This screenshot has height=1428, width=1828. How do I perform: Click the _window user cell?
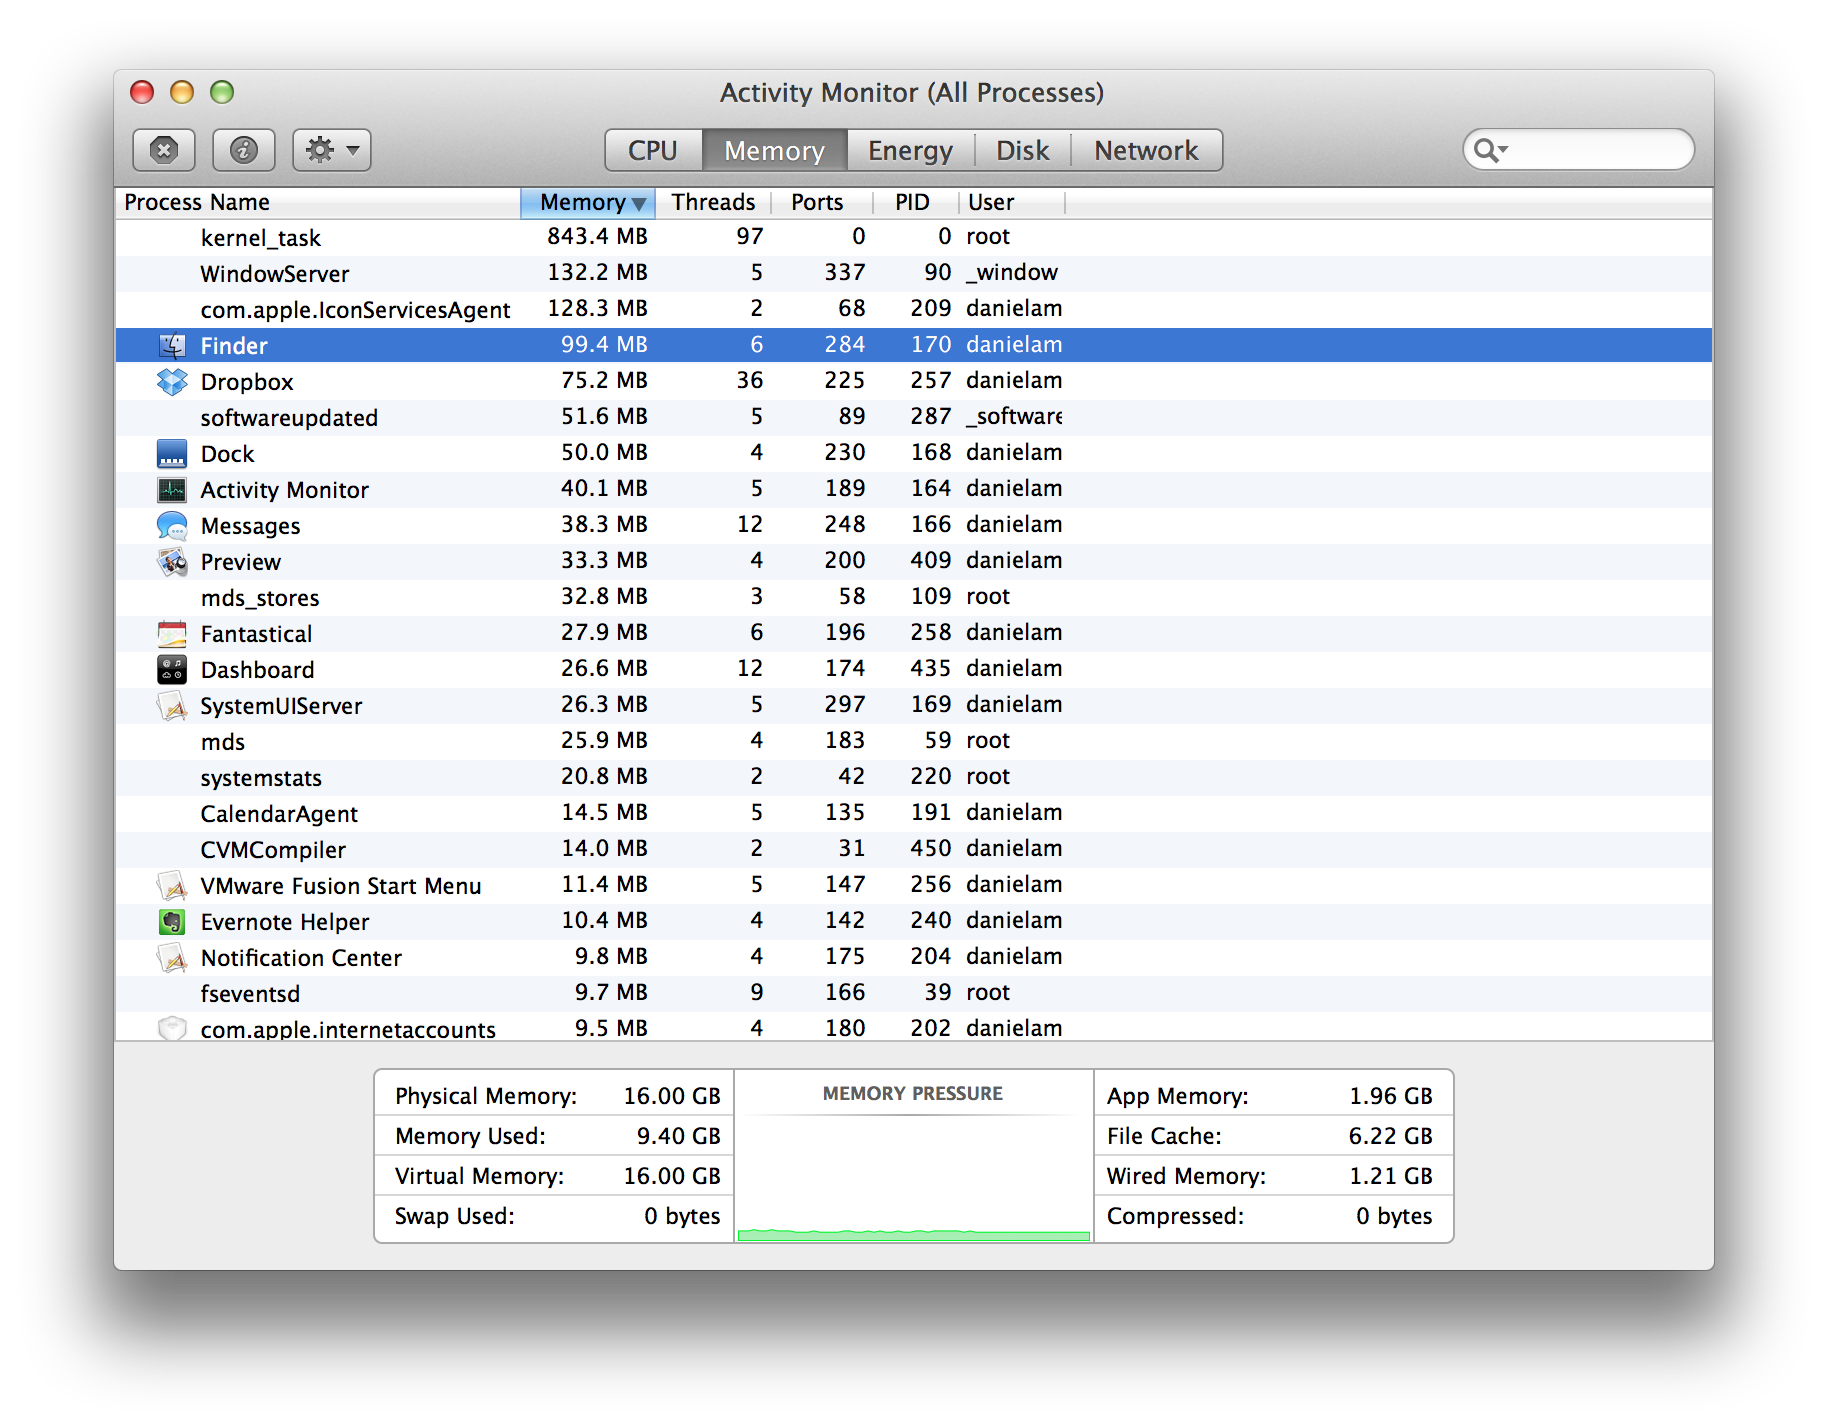pos(1011,272)
